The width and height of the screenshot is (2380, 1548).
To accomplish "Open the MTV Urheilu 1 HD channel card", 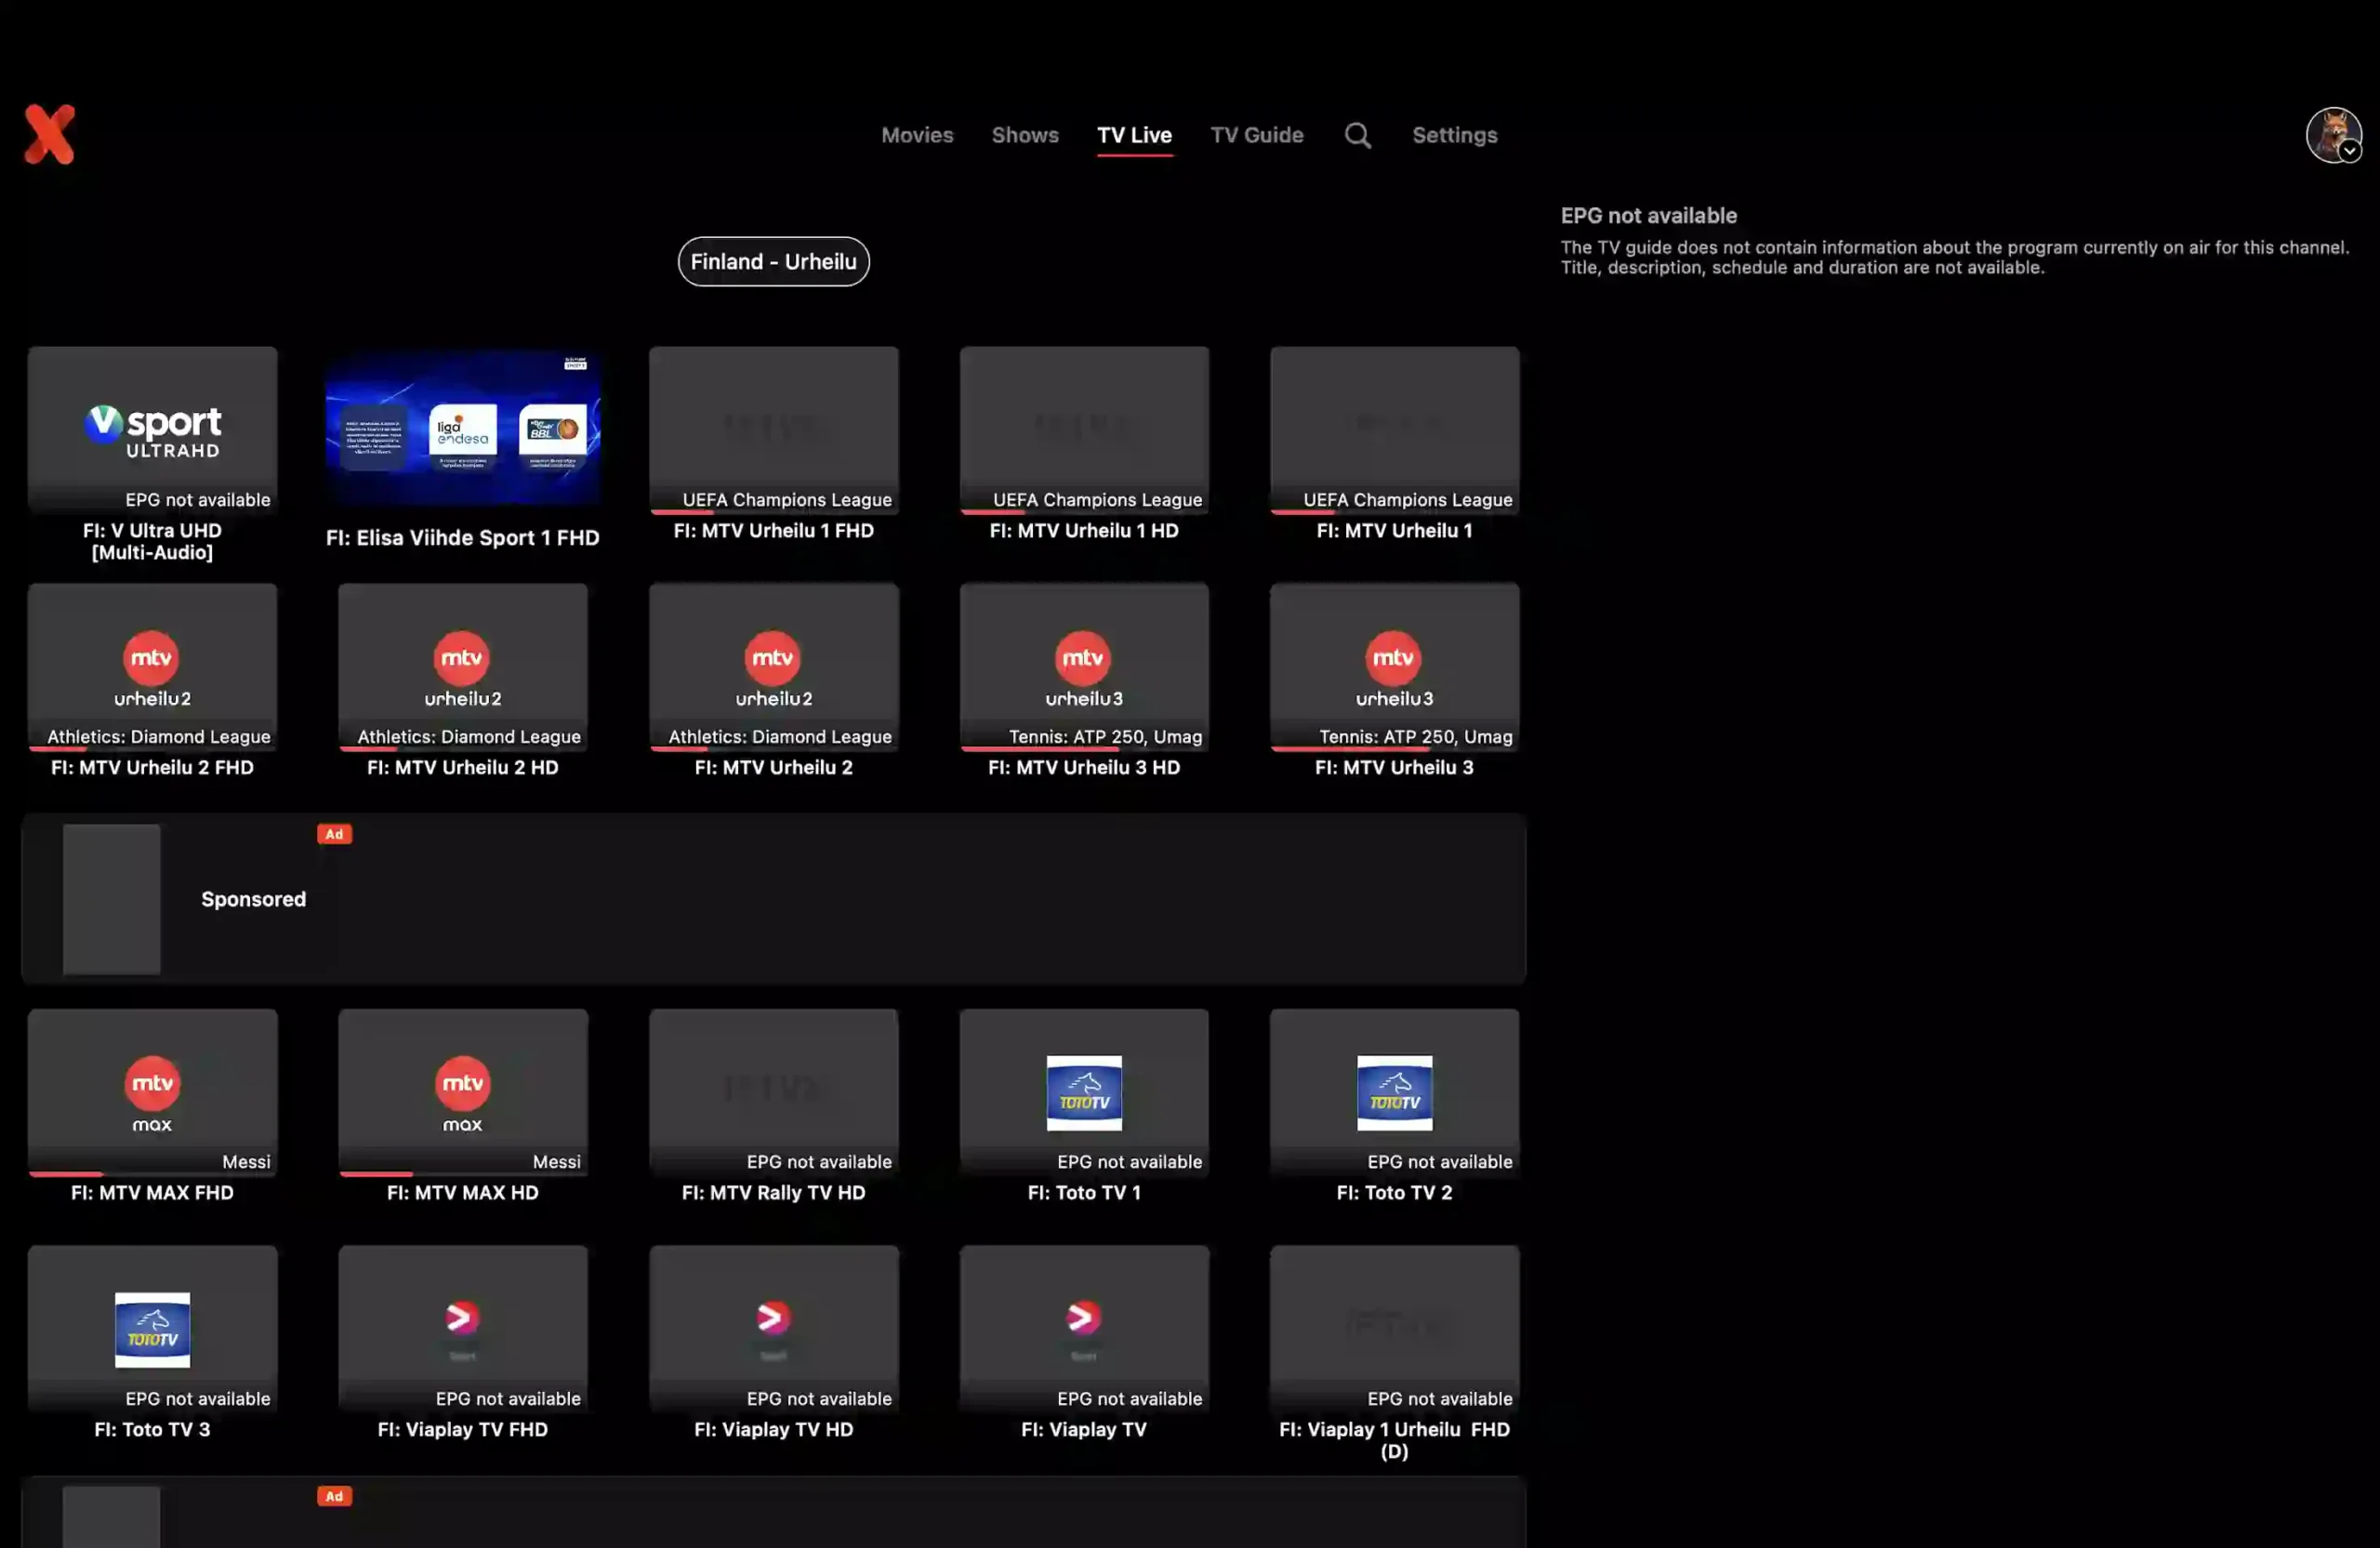I will click(x=1084, y=430).
